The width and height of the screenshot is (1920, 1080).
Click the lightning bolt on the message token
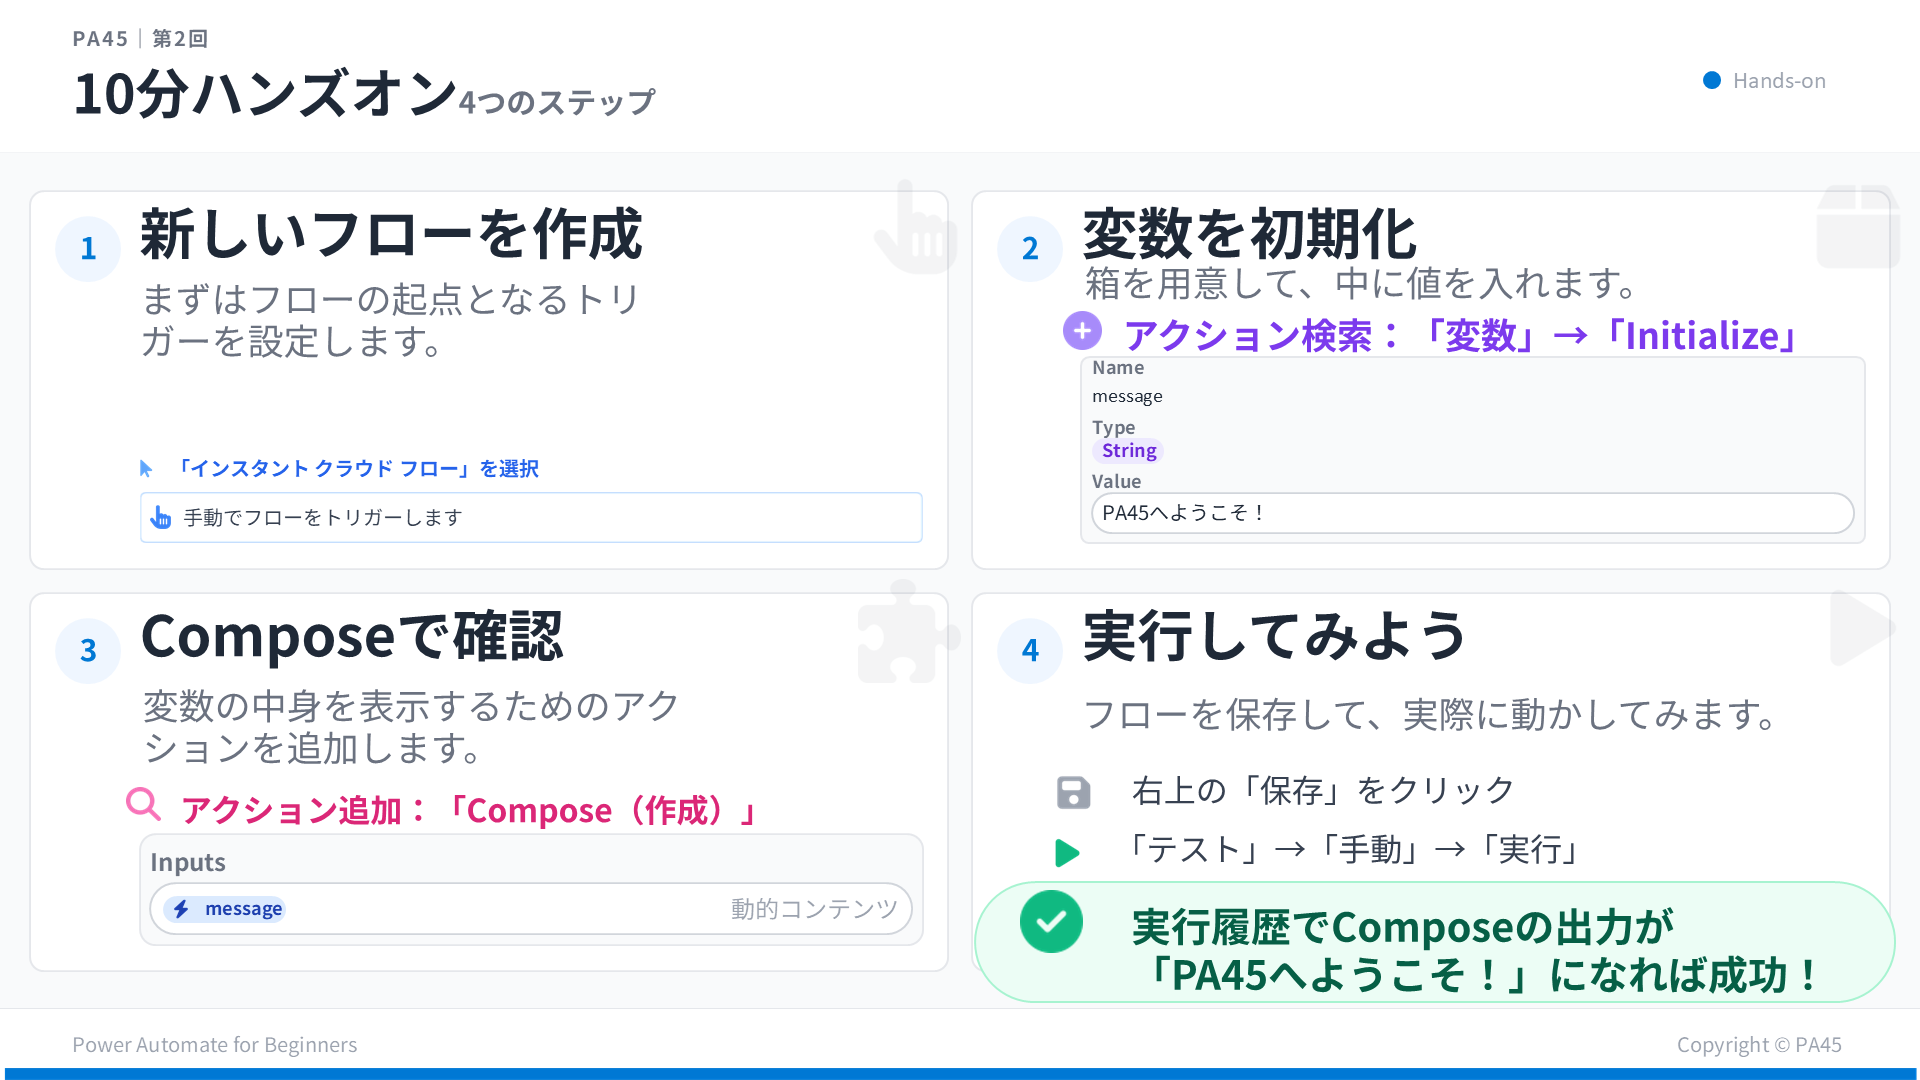click(x=181, y=909)
